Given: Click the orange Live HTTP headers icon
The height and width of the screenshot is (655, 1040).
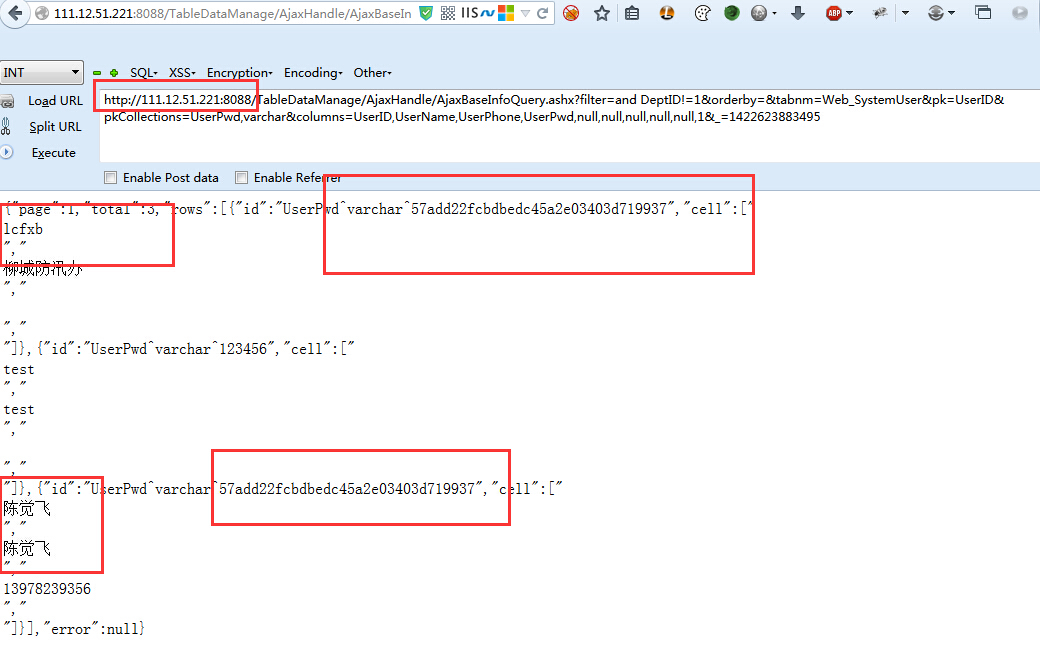Looking at the screenshot, I should [x=667, y=13].
